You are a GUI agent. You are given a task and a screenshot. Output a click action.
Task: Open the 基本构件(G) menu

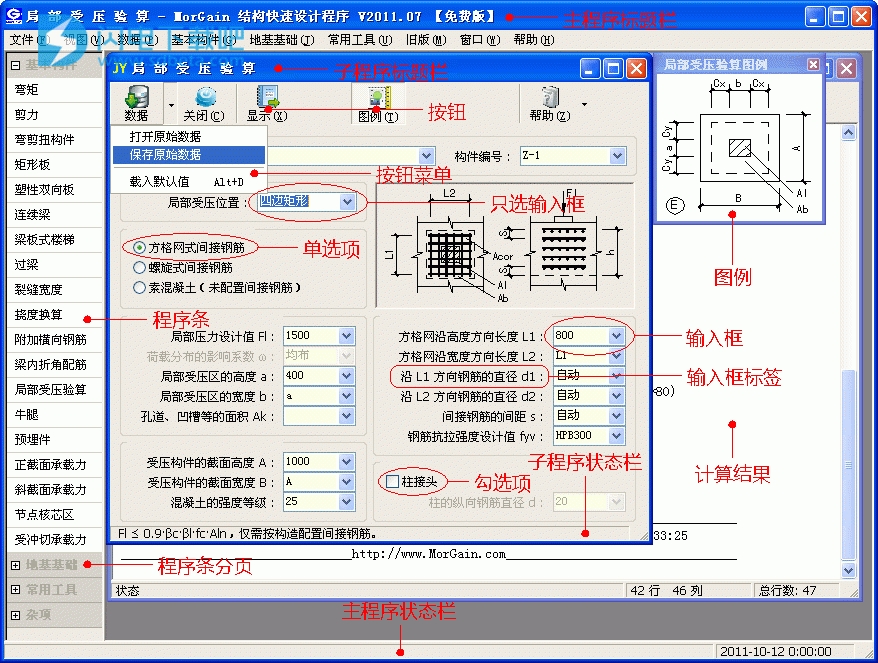[204, 40]
